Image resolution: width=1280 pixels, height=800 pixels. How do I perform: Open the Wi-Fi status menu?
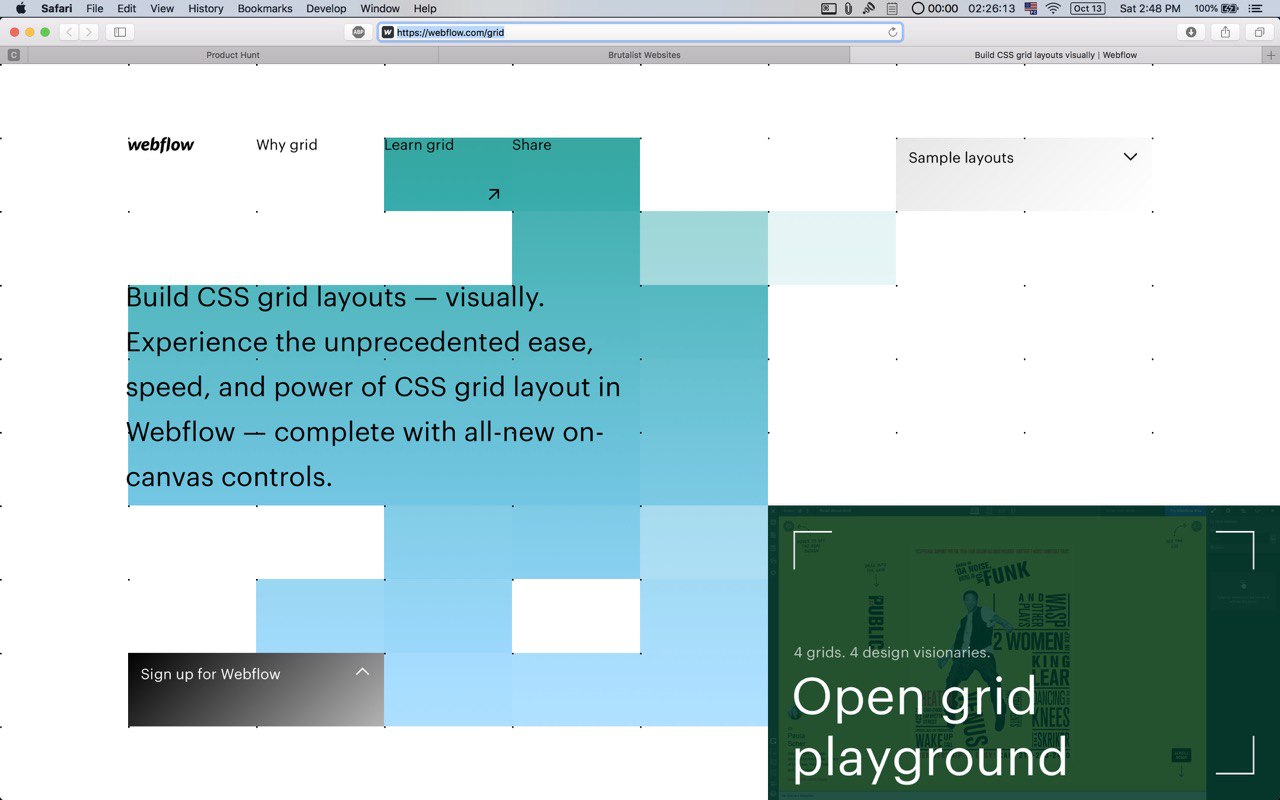point(1053,8)
